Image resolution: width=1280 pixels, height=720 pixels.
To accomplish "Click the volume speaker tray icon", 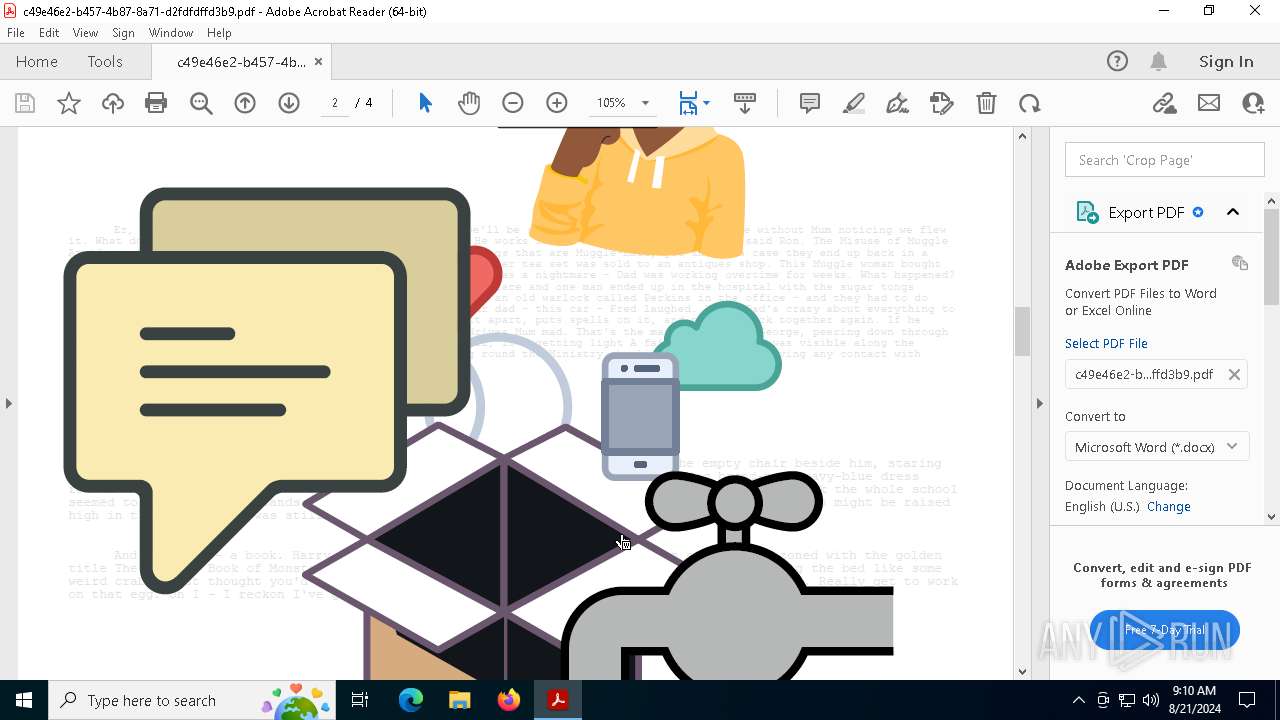I will coord(1150,700).
